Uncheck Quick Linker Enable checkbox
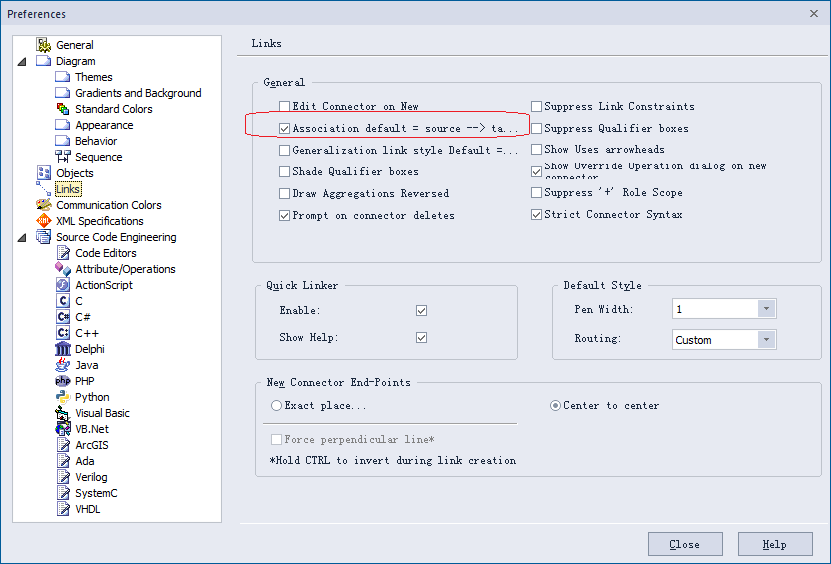 pos(421,310)
